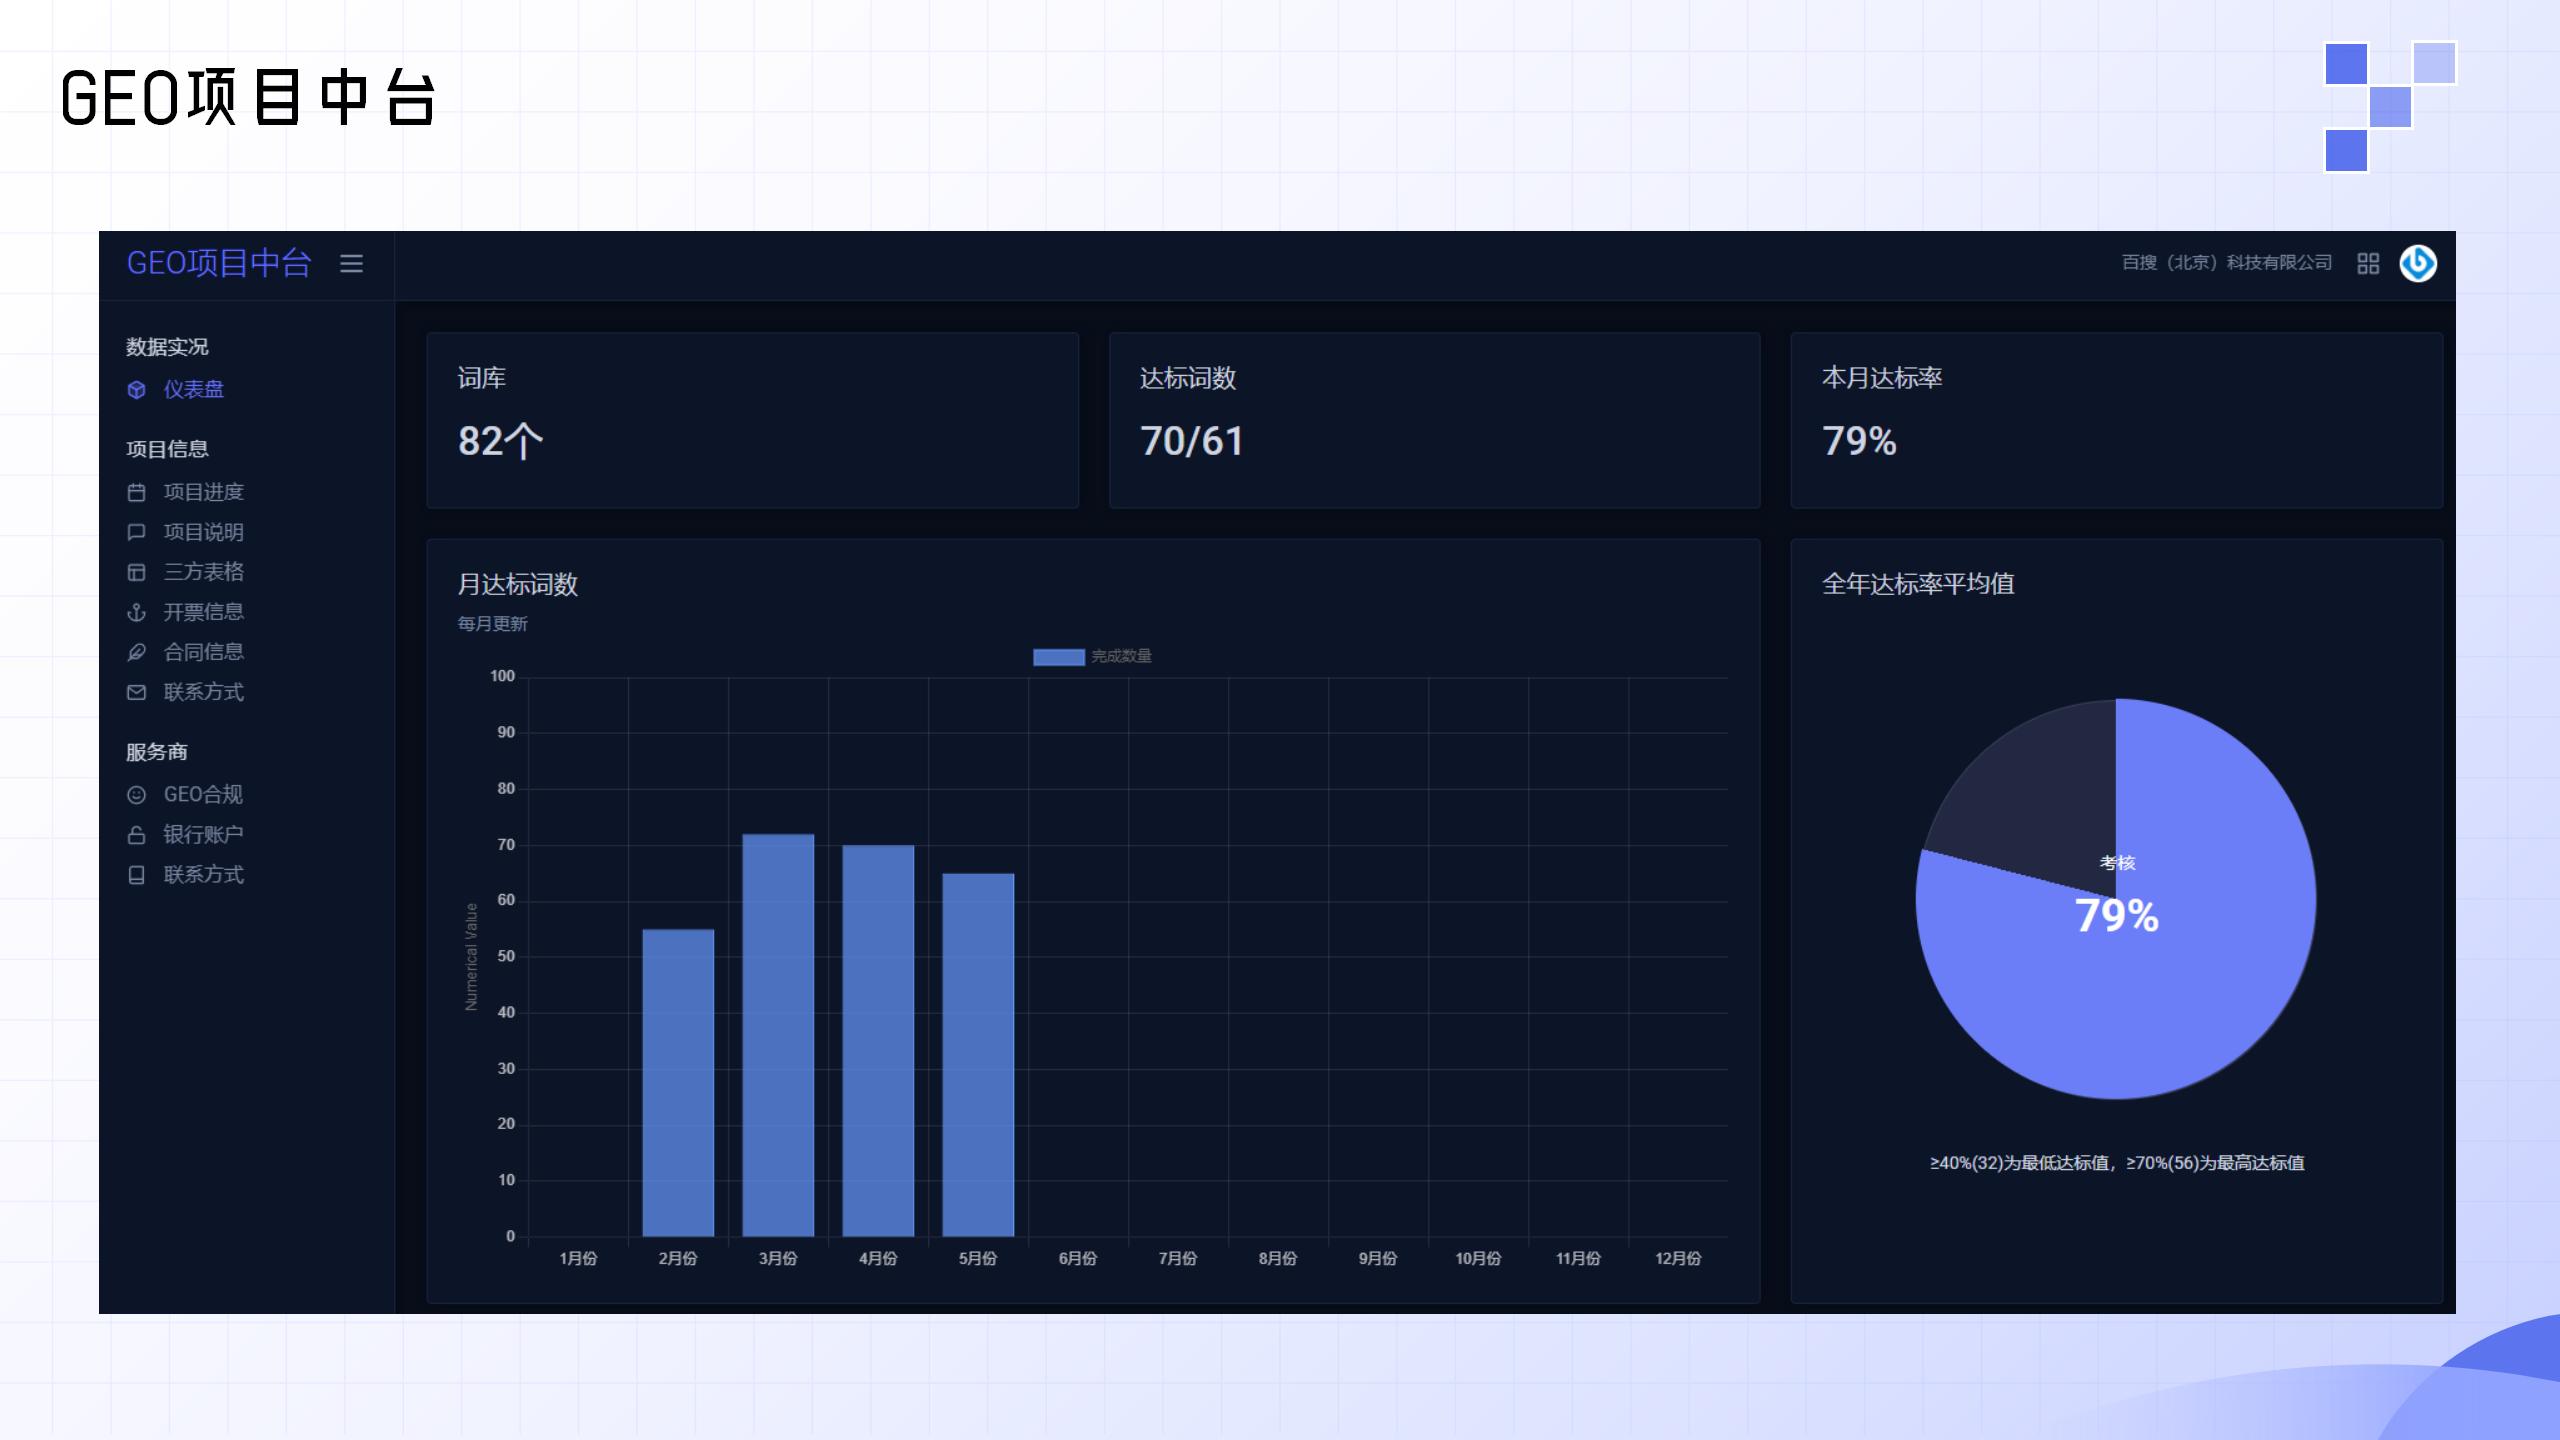The height and width of the screenshot is (1440, 2560).
Task: Click the envelope icon under 项目信息
Action: click(x=137, y=692)
